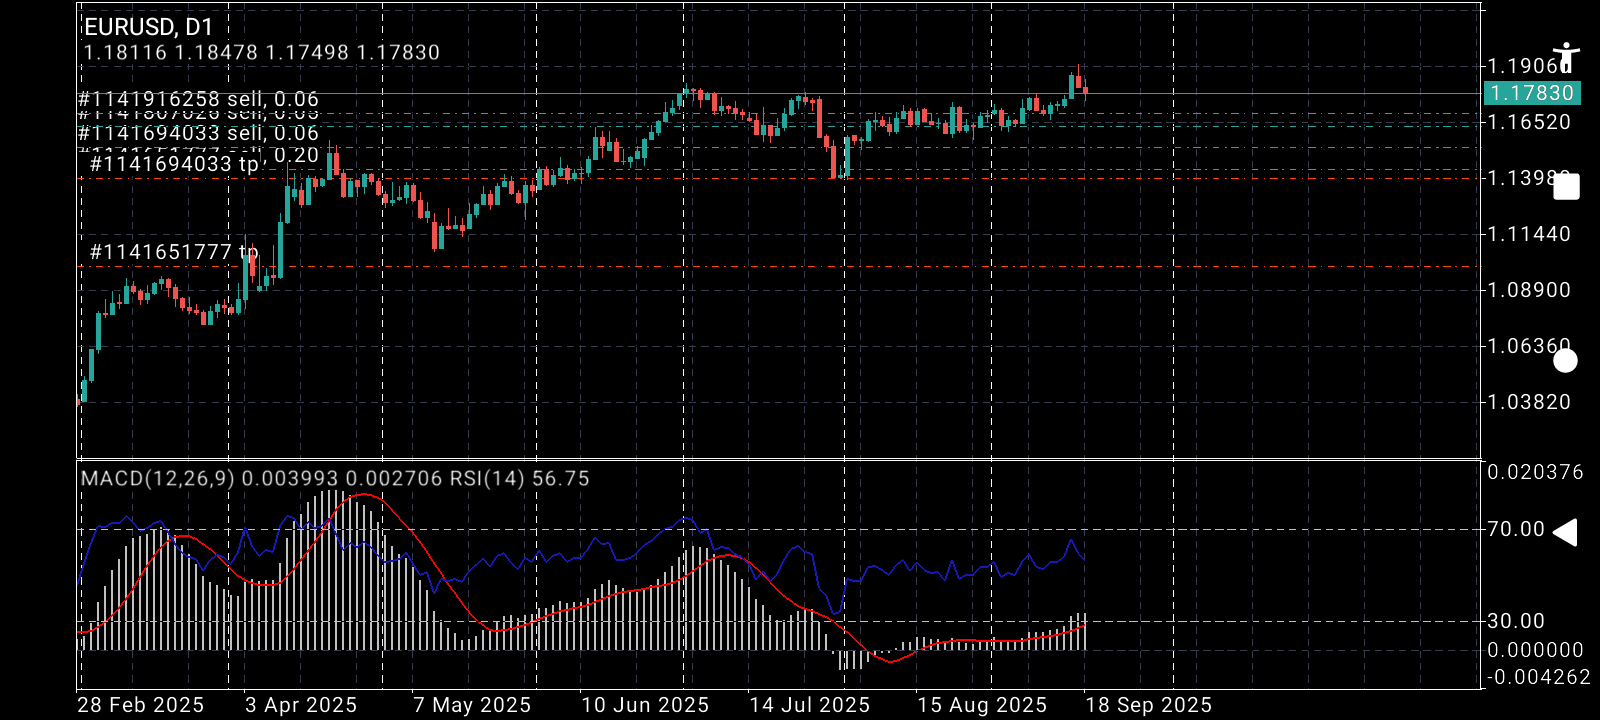The width and height of the screenshot is (1600, 720).
Task: Select the #1141694033 sell, 0.06 order label
Action: click(x=198, y=133)
